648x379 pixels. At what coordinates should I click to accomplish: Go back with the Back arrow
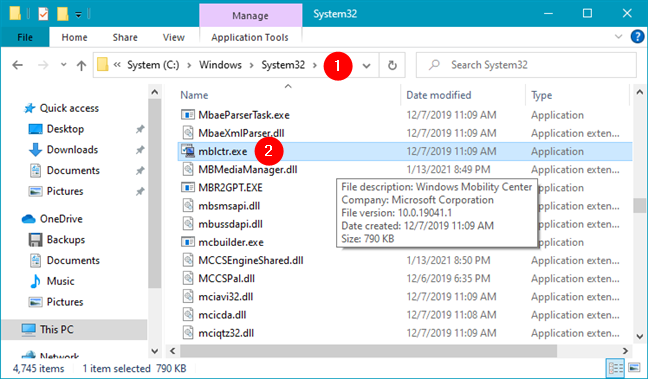(17, 65)
